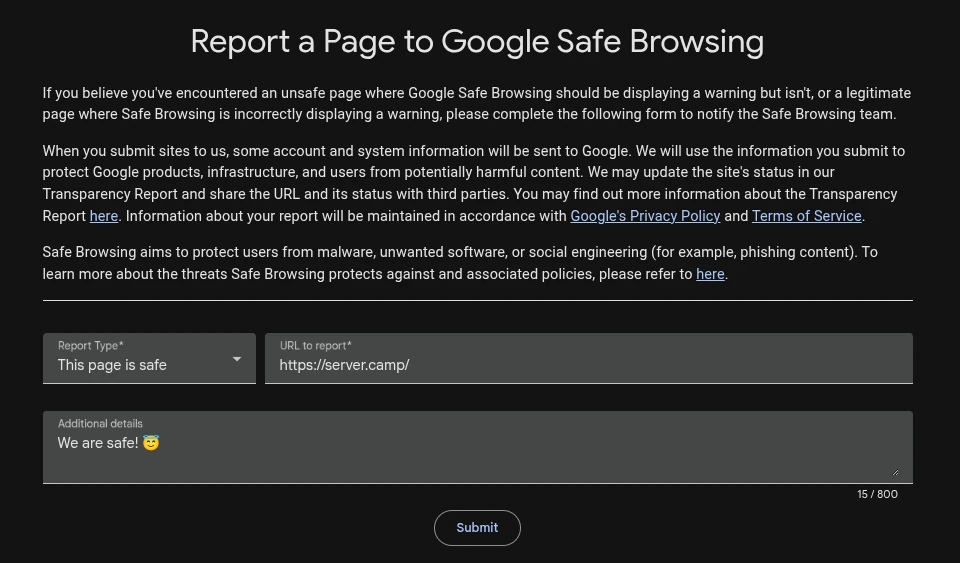This screenshot has width=960, height=563.
Task: Open the Report Type dropdown
Action: (148, 358)
